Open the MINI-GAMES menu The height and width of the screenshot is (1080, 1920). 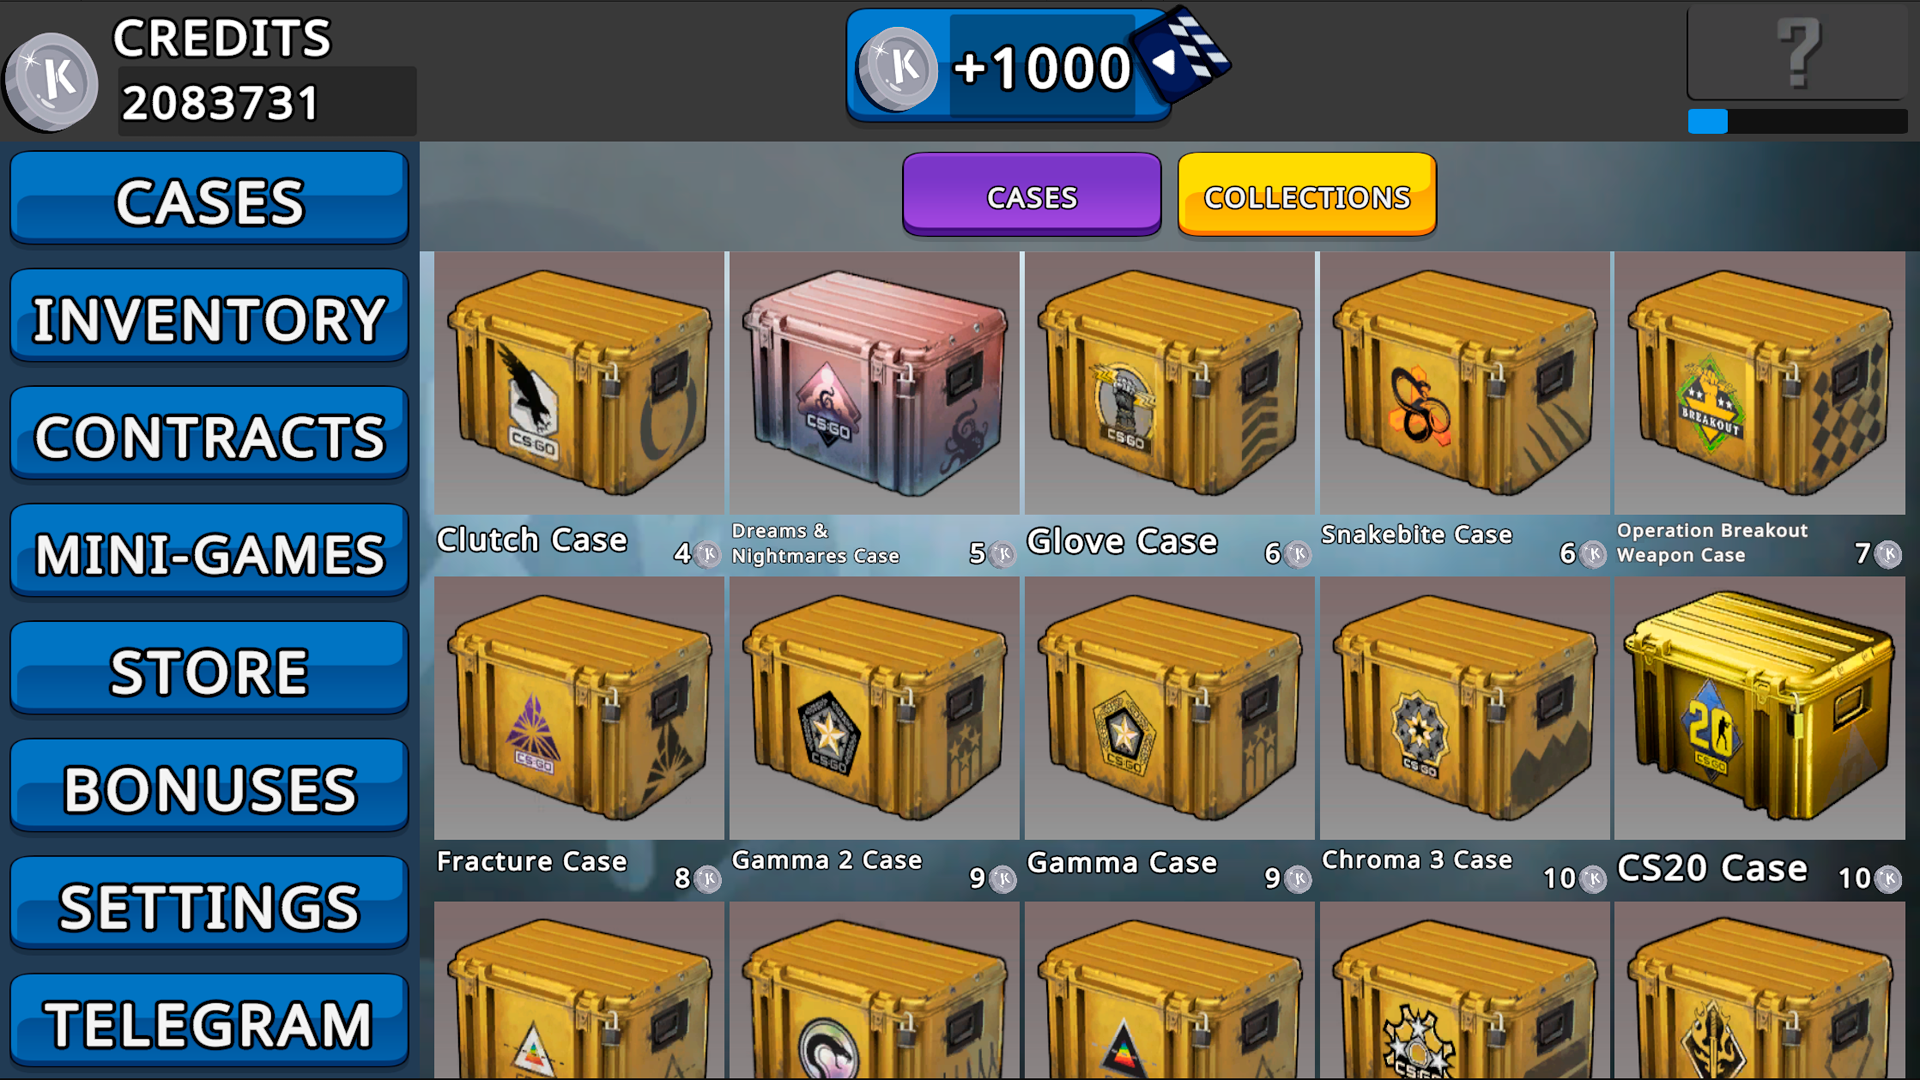[209, 551]
